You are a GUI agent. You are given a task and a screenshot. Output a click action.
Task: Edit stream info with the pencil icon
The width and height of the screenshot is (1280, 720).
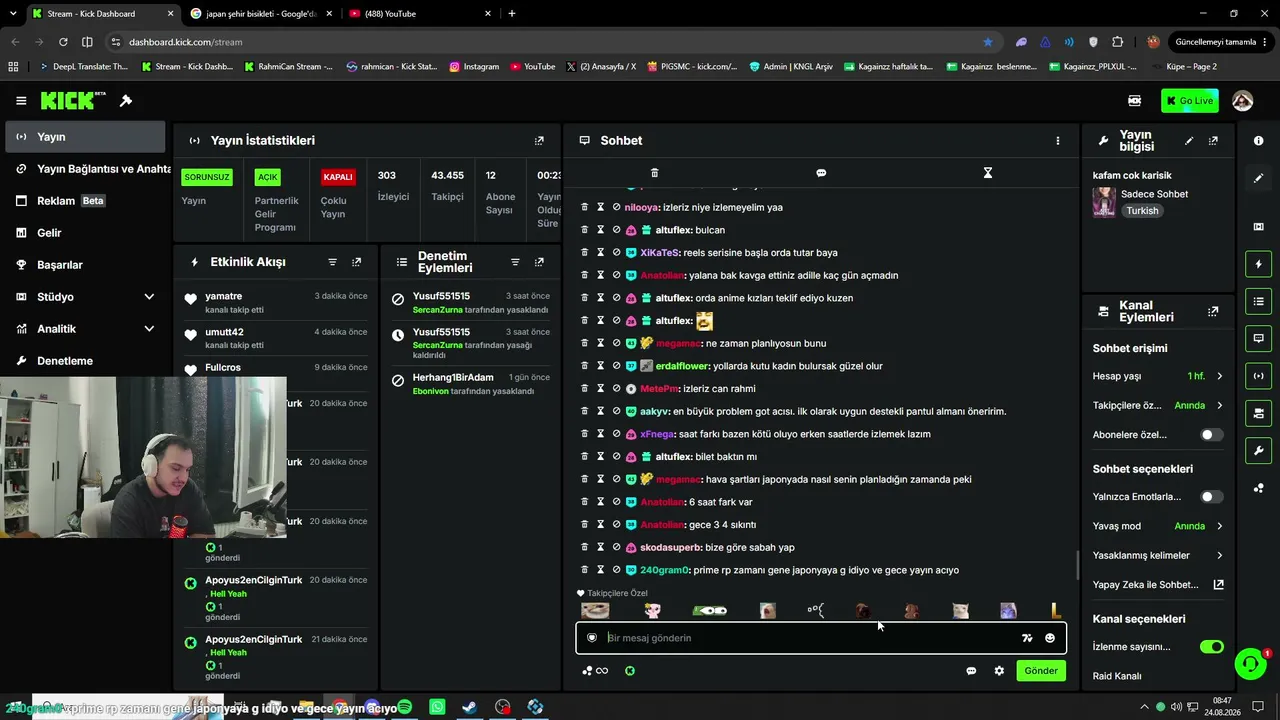tap(1189, 141)
